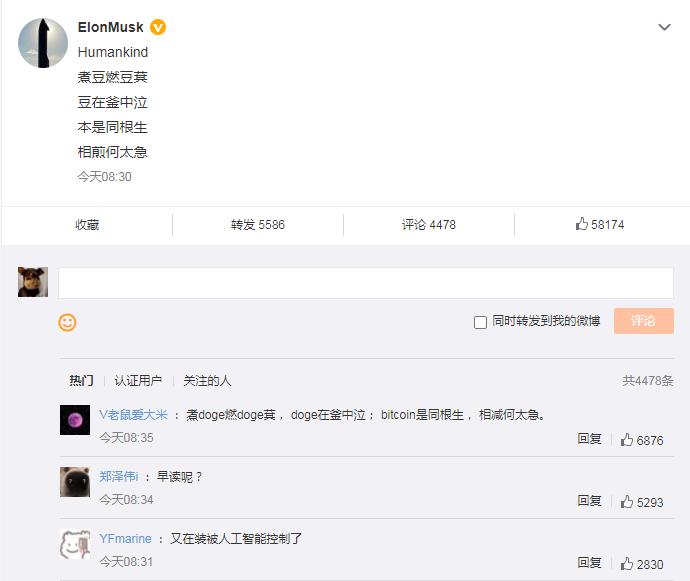Open ElonMusk's rocket profile avatar
Screen dimensions: 690x581
click(x=43, y=43)
